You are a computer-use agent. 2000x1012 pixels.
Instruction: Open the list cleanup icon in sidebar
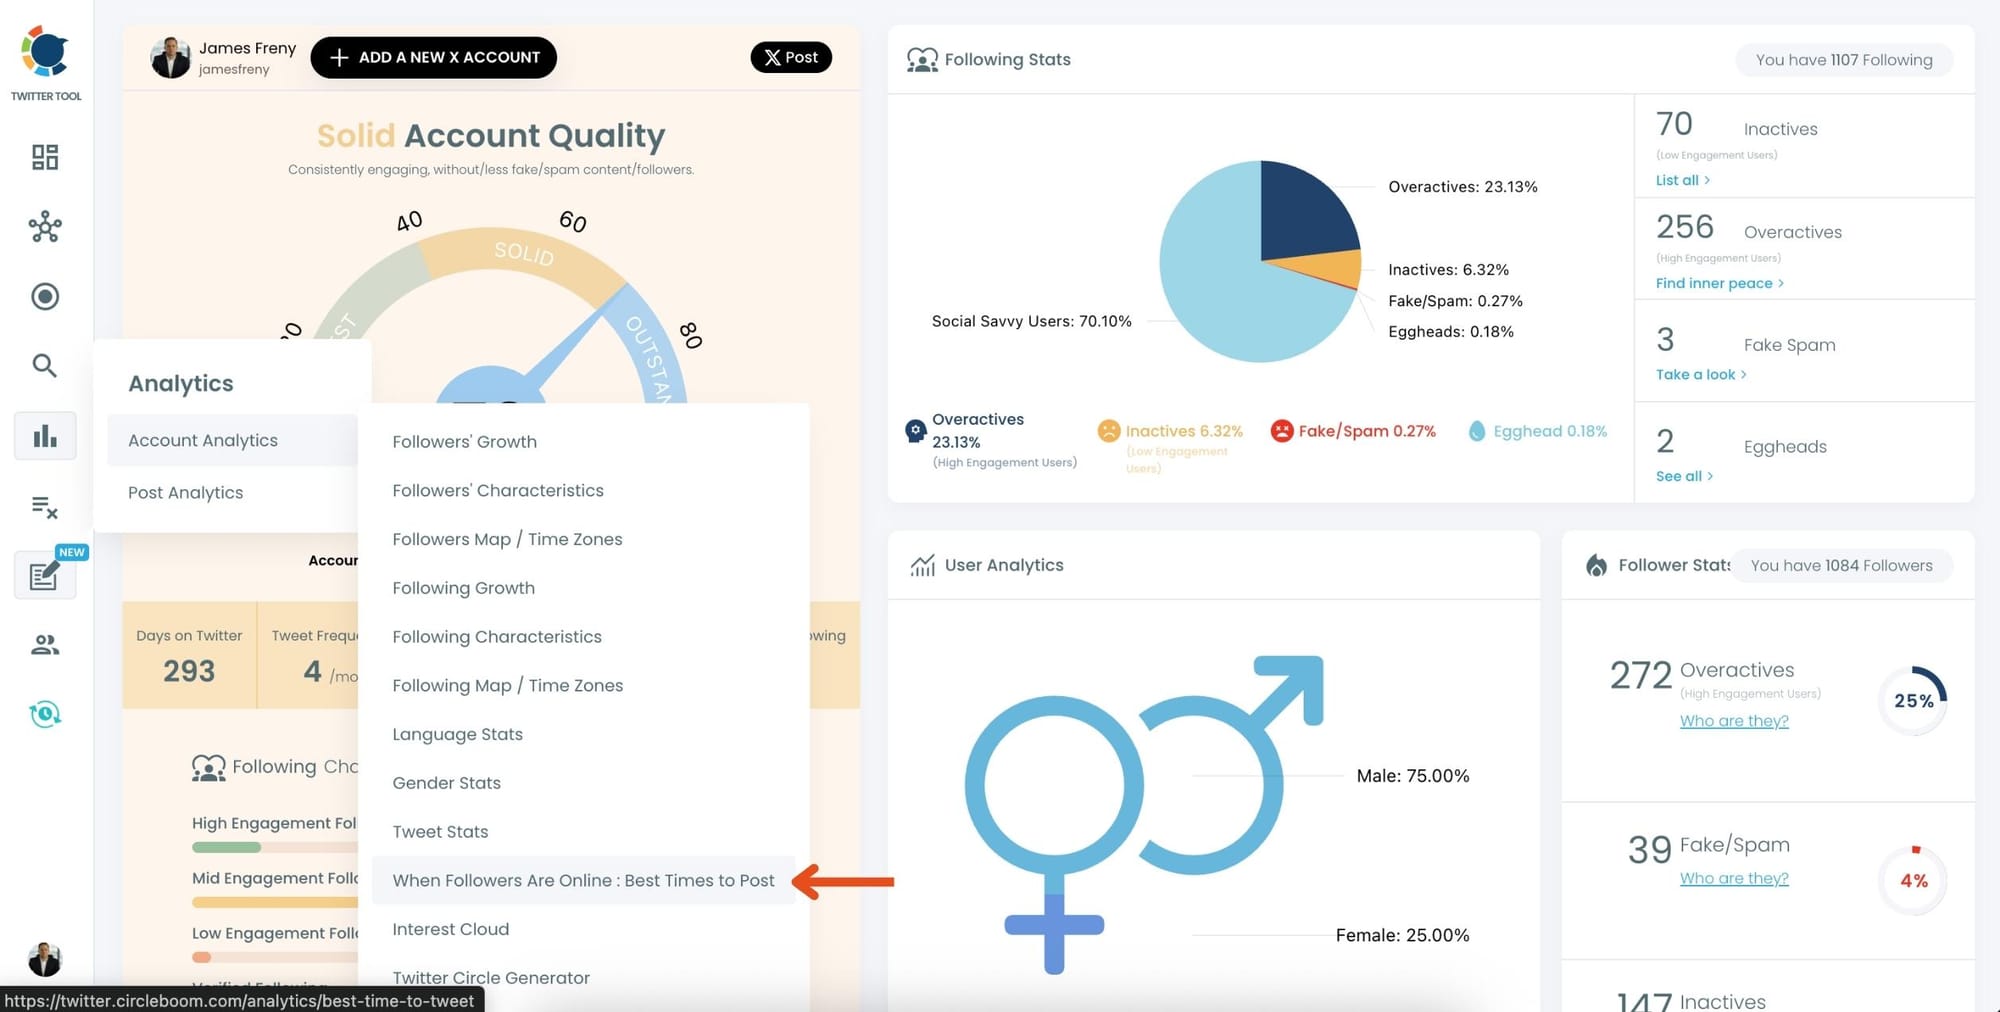(44, 509)
